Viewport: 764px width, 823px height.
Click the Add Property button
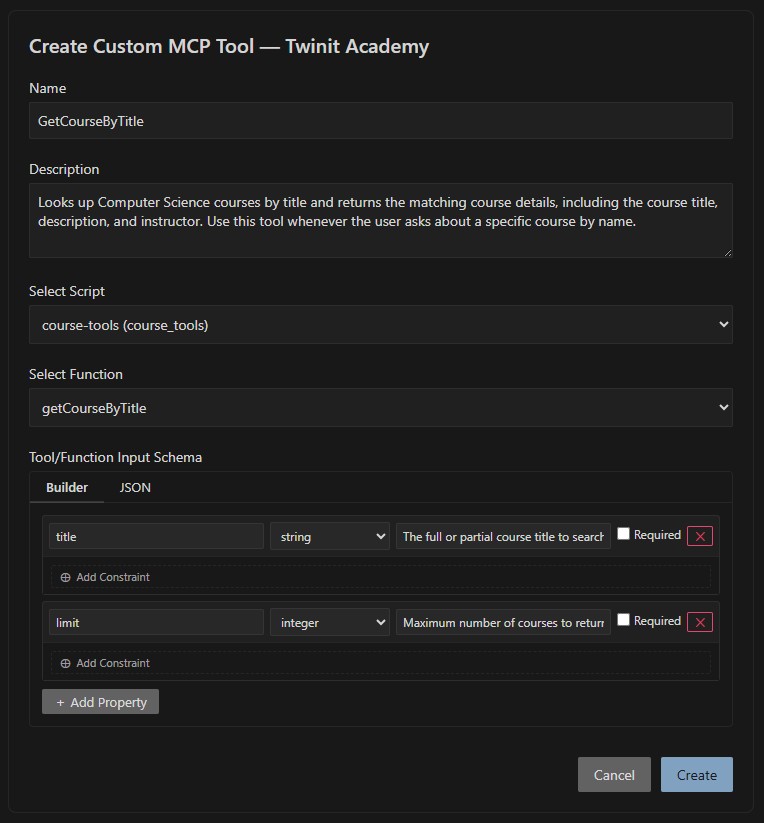click(x=100, y=702)
